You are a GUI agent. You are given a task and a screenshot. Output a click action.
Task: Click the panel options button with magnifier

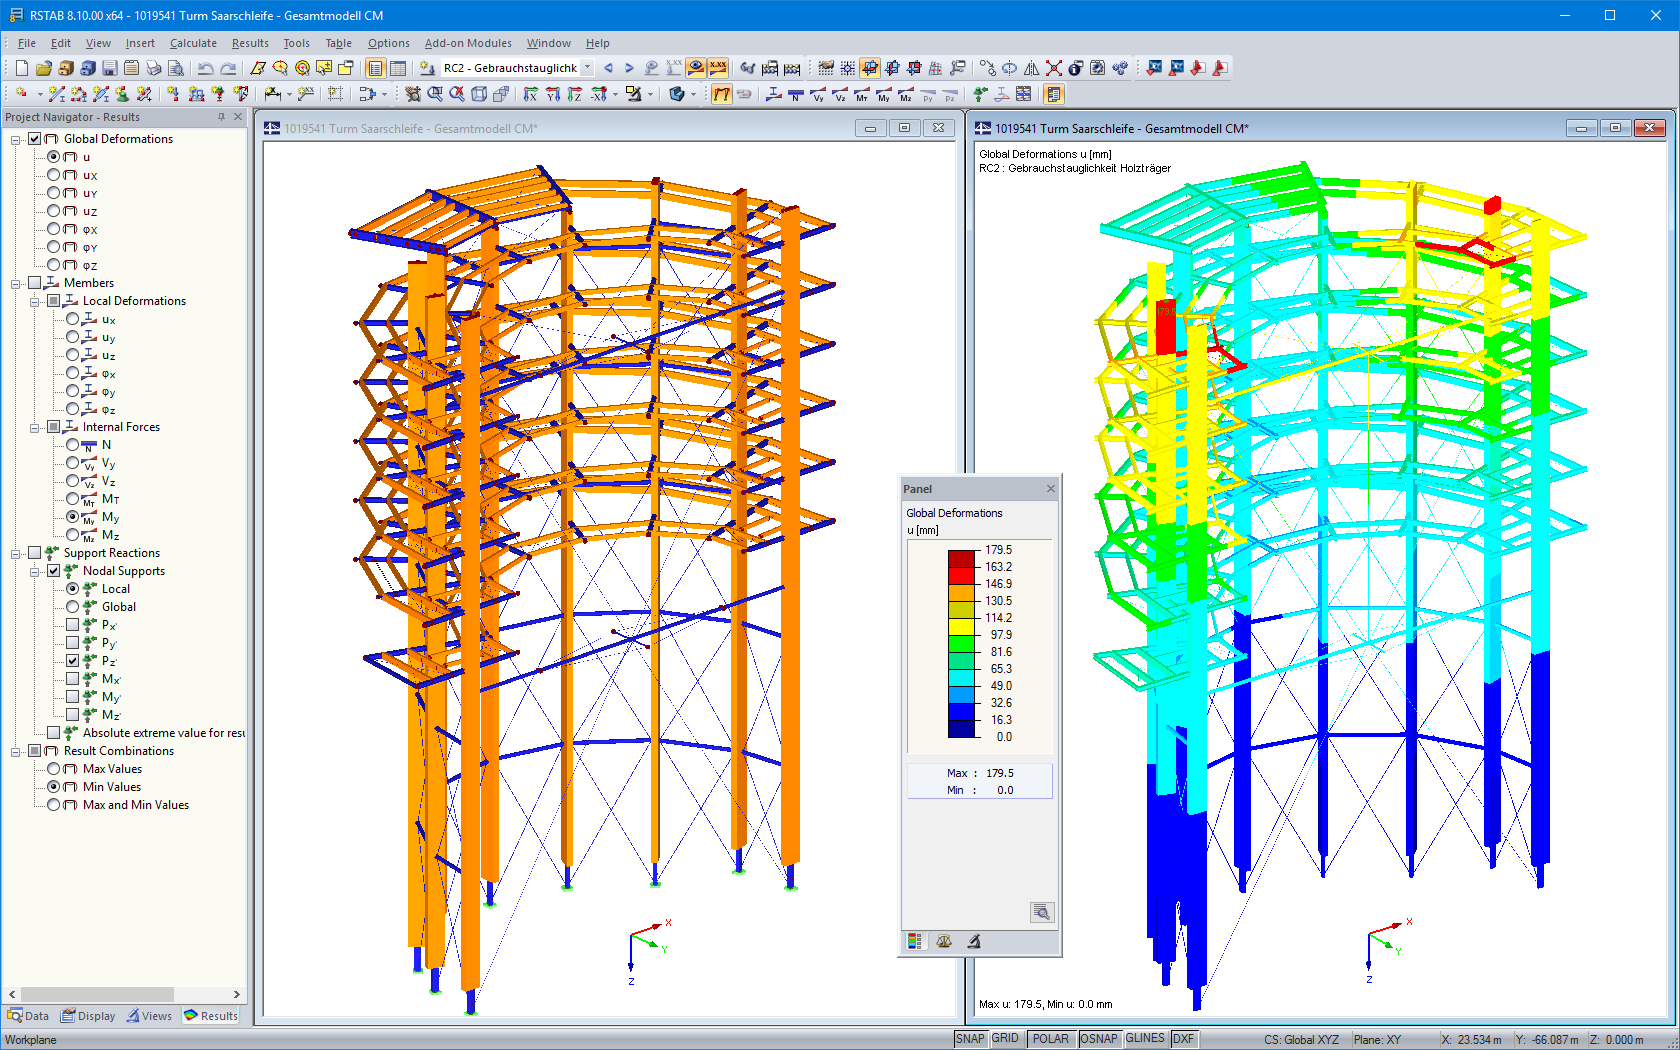tap(1041, 912)
